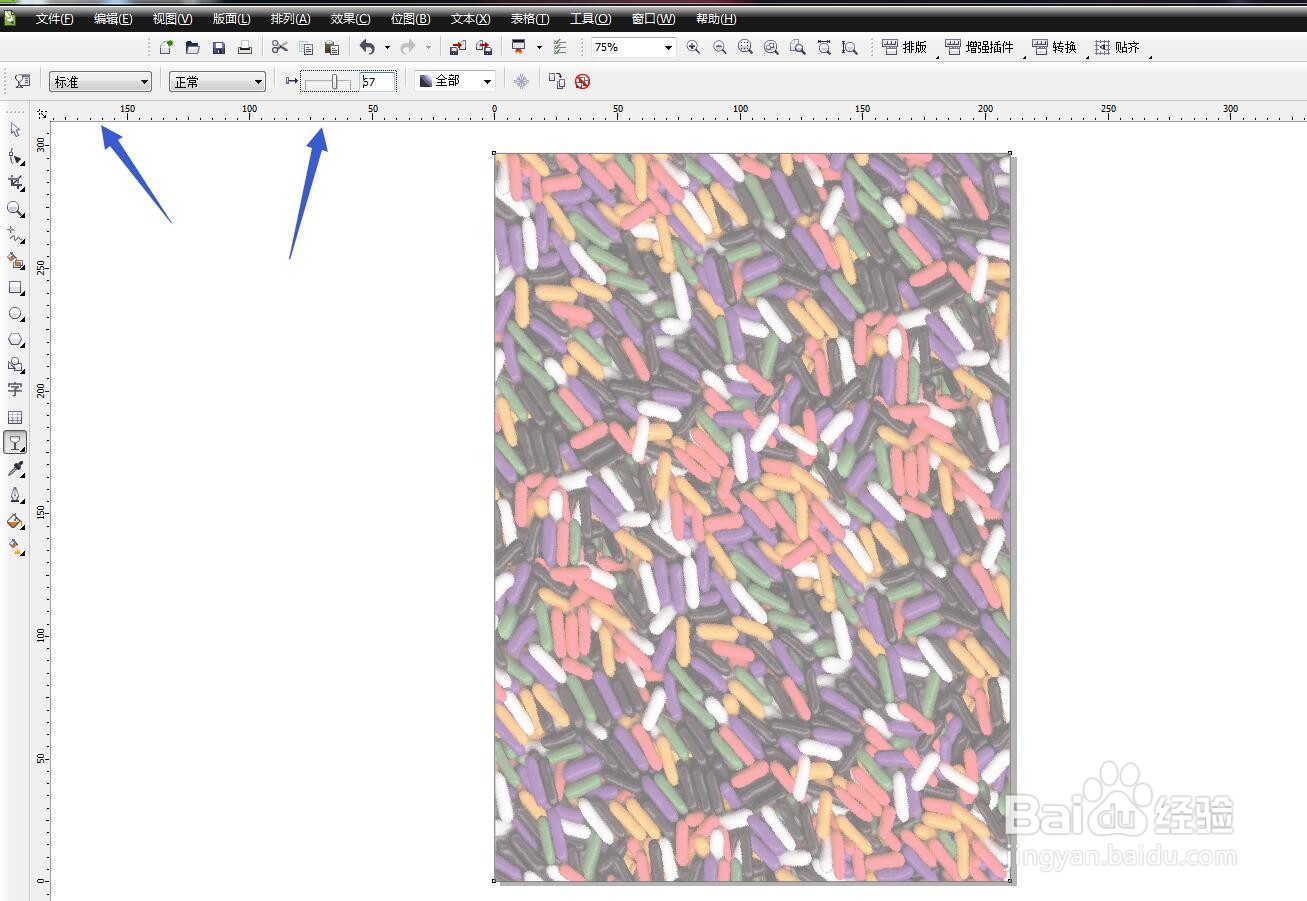This screenshot has height=901, width=1307.
Task: Save the document
Action: click(218, 47)
